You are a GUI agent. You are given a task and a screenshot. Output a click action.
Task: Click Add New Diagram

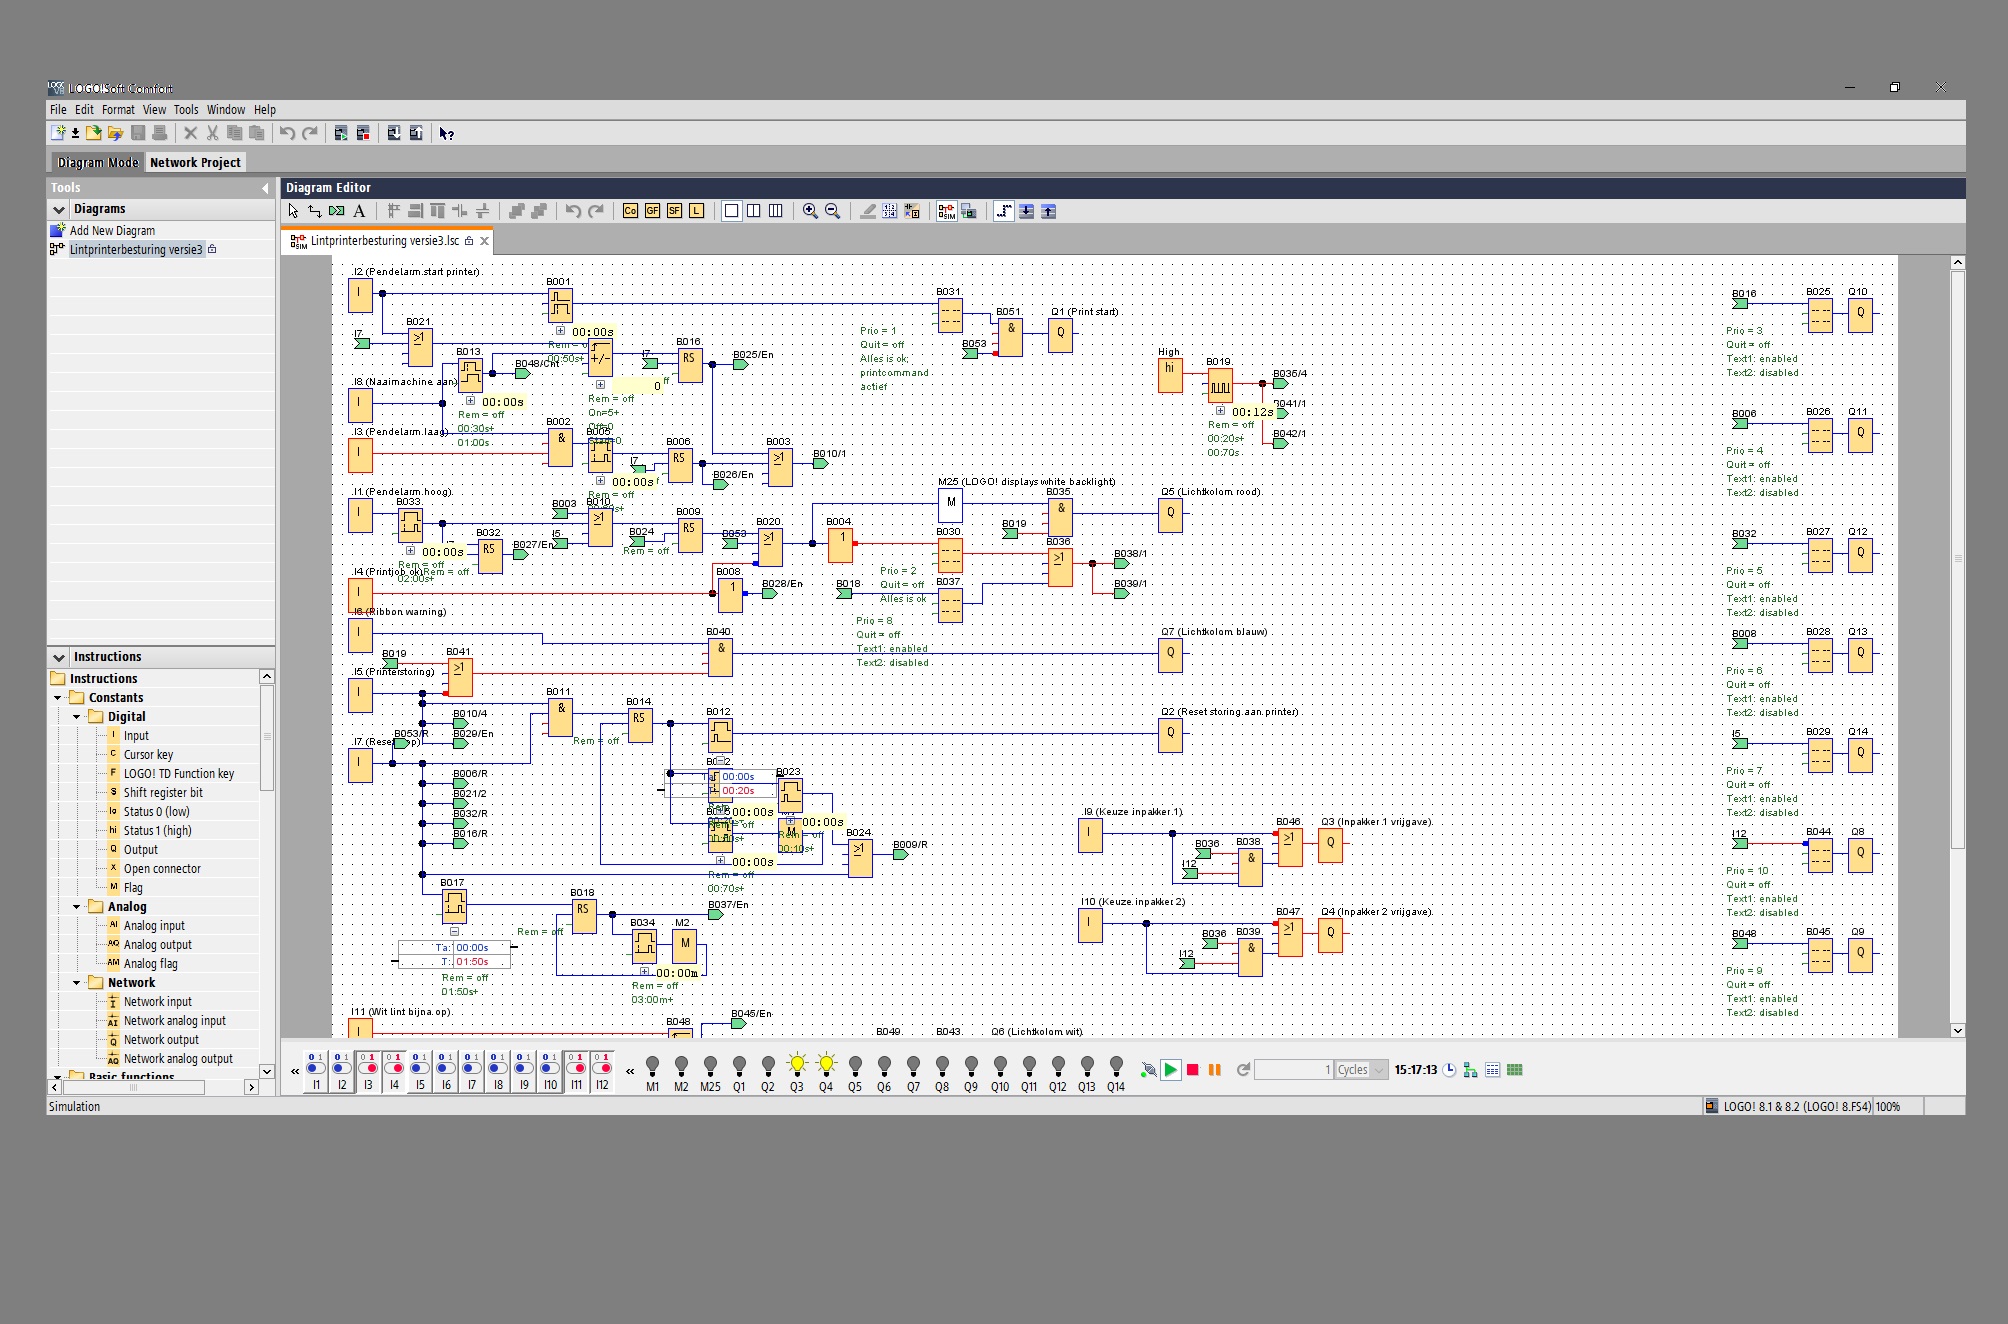[x=112, y=231]
